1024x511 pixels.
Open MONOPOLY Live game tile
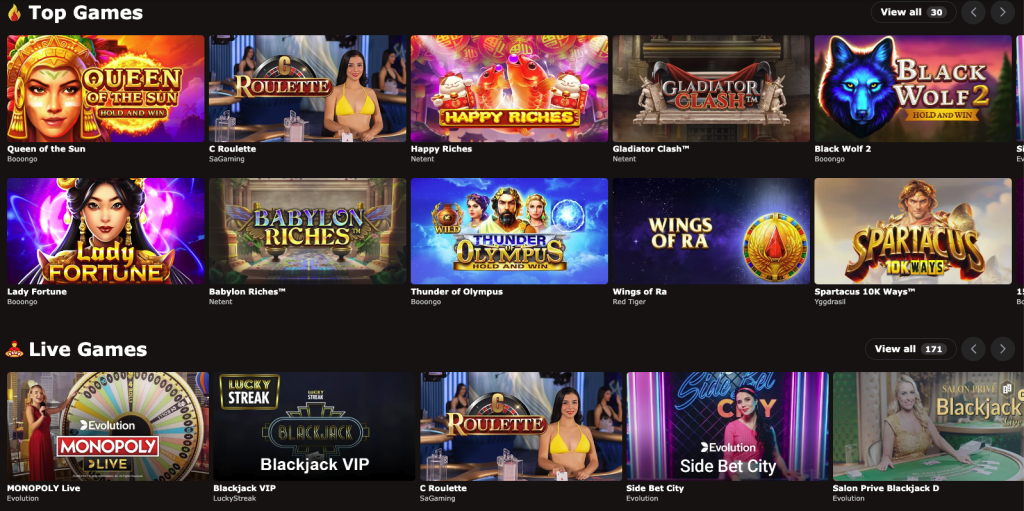(x=108, y=427)
